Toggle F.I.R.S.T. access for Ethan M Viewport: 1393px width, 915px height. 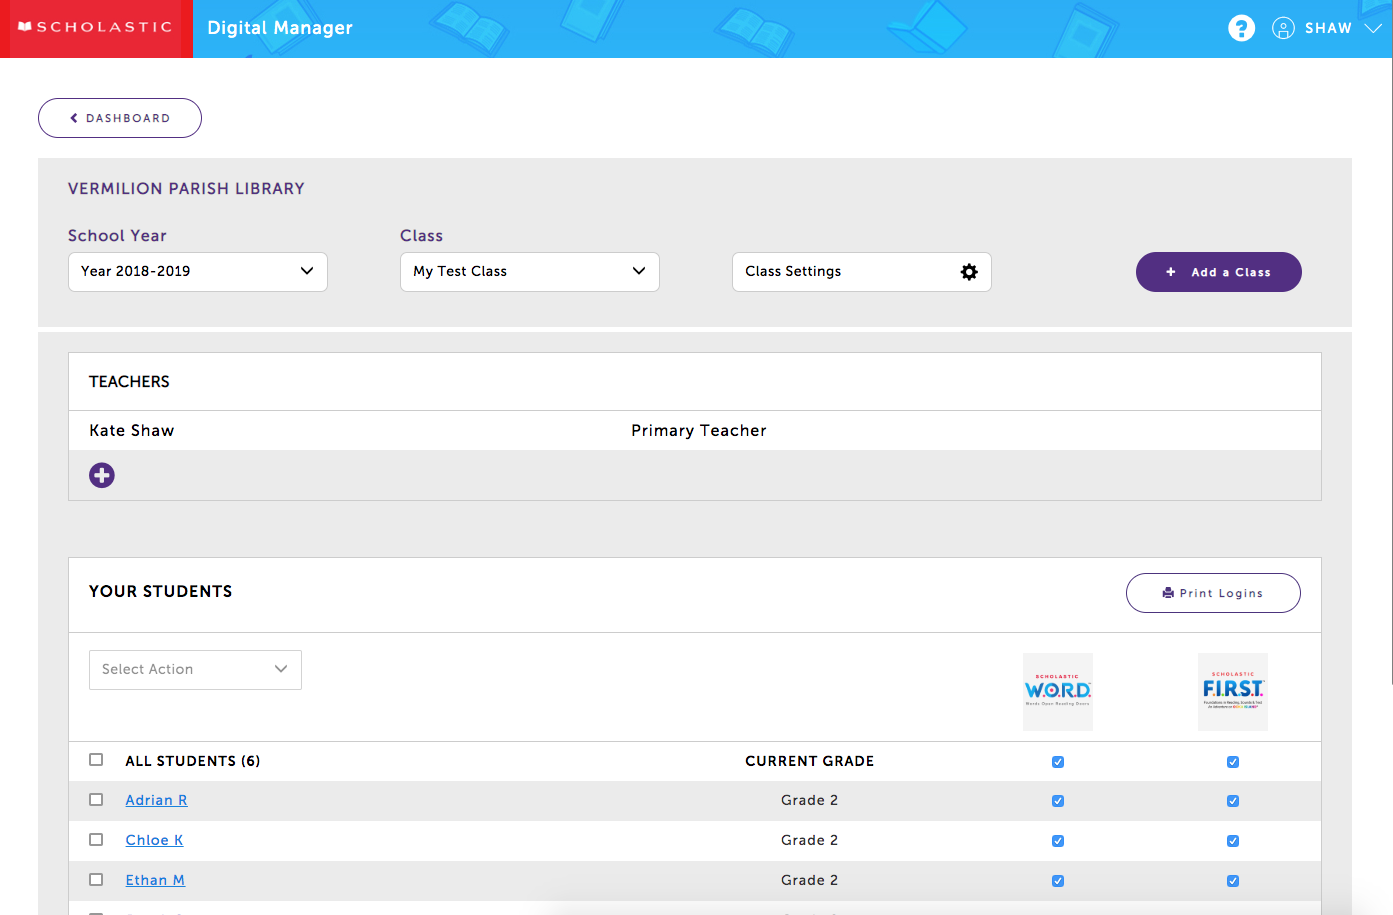coord(1233,881)
